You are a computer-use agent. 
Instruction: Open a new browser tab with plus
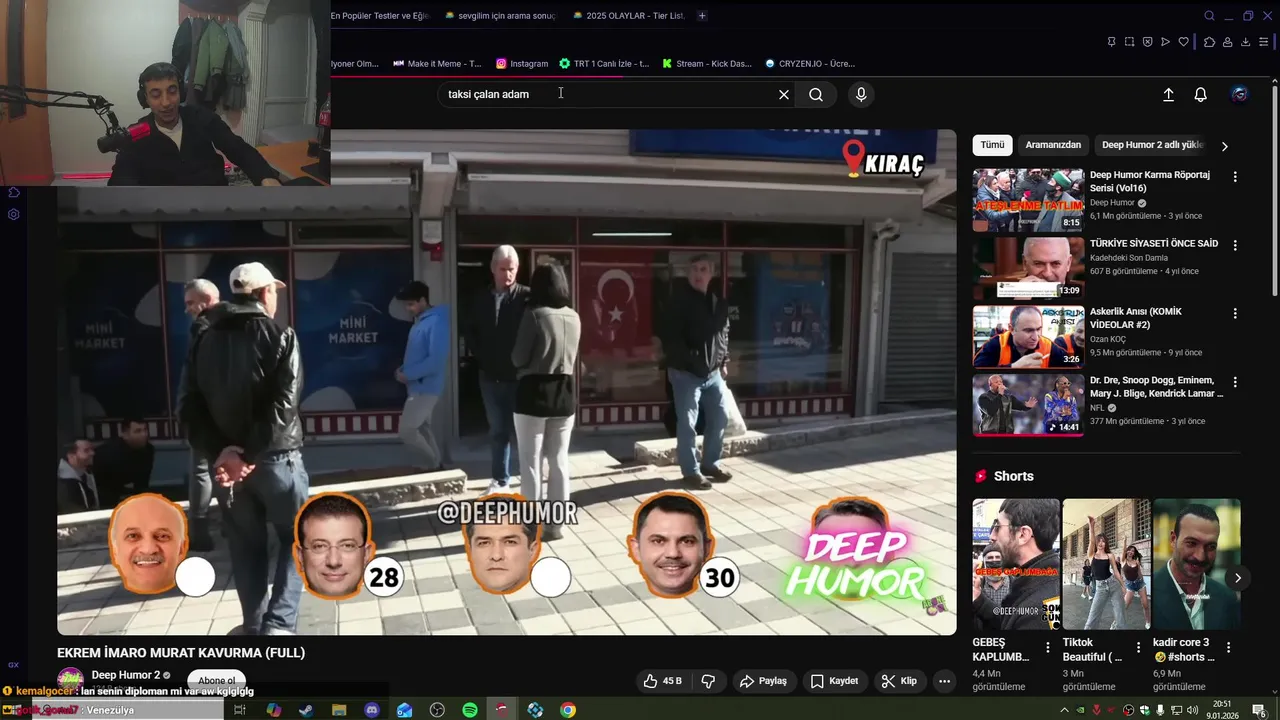(x=702, y=16)
